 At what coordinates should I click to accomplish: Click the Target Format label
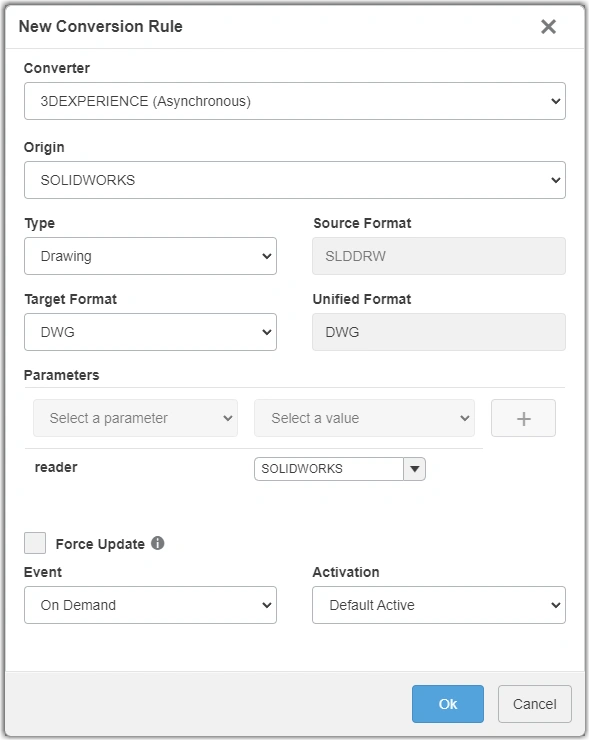click(70, 299)
